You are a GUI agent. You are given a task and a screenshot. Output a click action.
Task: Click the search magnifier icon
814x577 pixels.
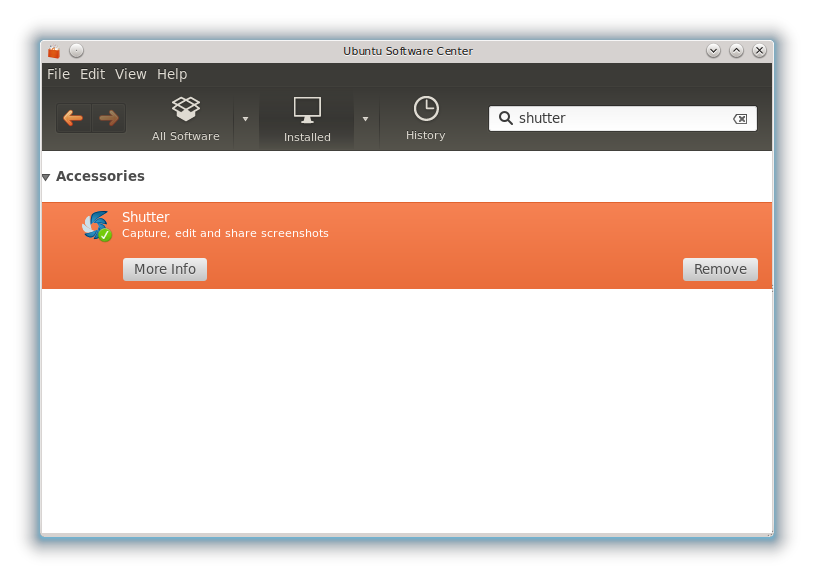[x=505, y=118]
